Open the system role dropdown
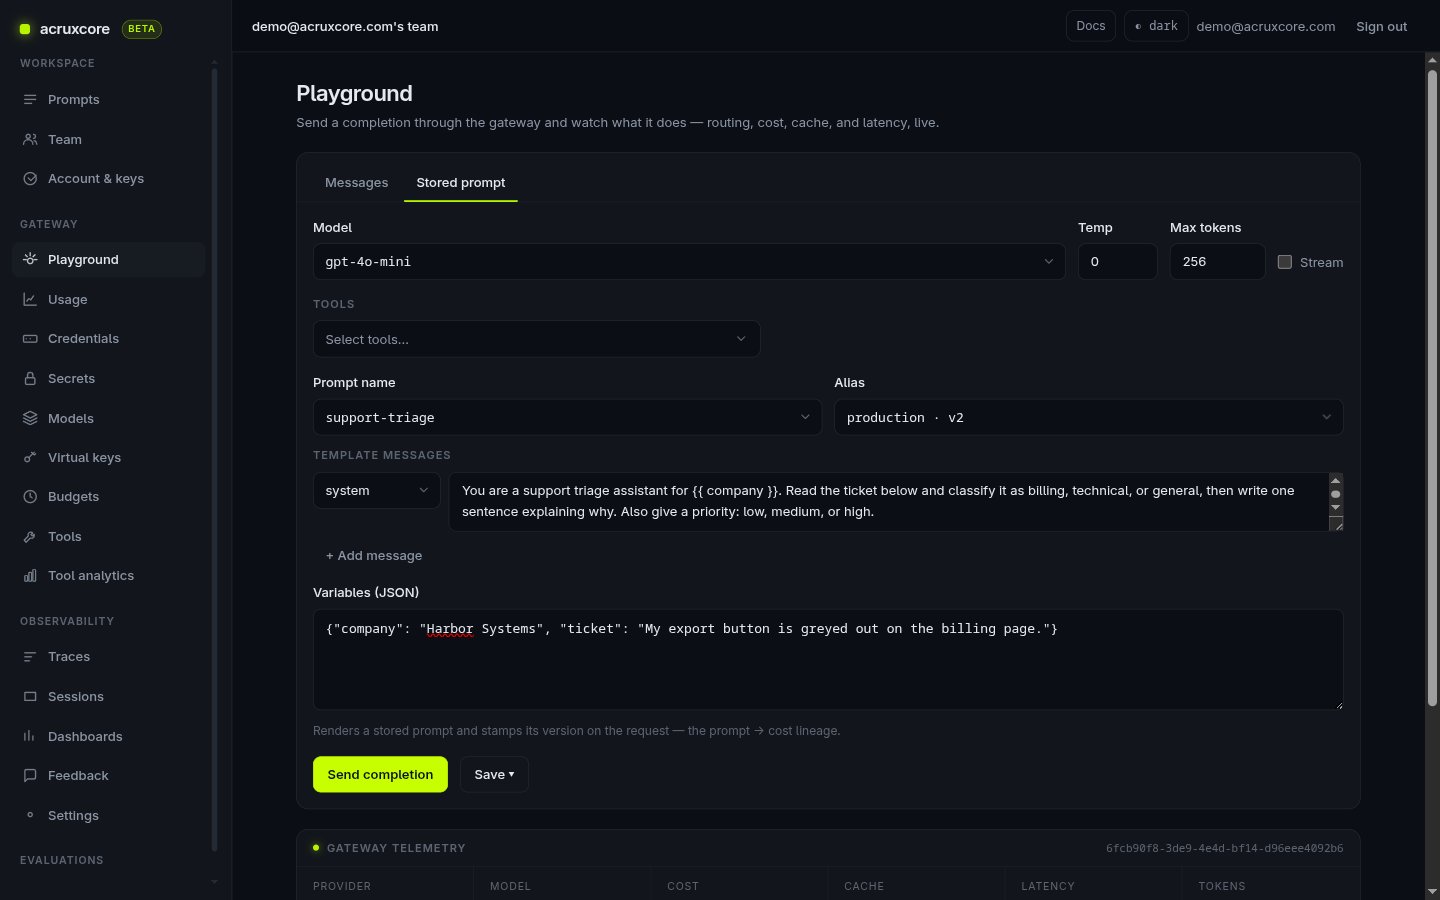Image resolution: width=1440 pixels, height=900 pixels. [377, 490]
